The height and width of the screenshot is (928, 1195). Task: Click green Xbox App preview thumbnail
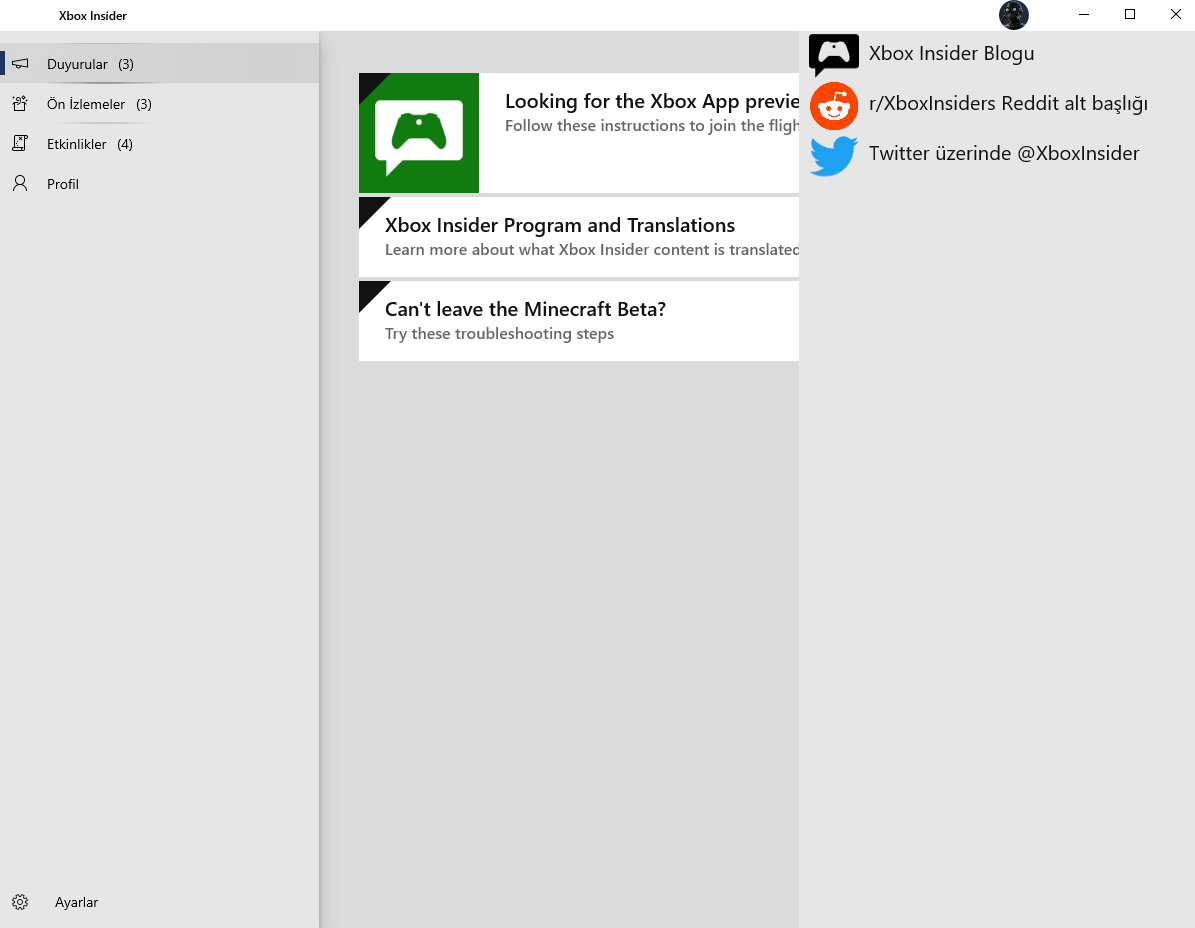tap(418, 133)
